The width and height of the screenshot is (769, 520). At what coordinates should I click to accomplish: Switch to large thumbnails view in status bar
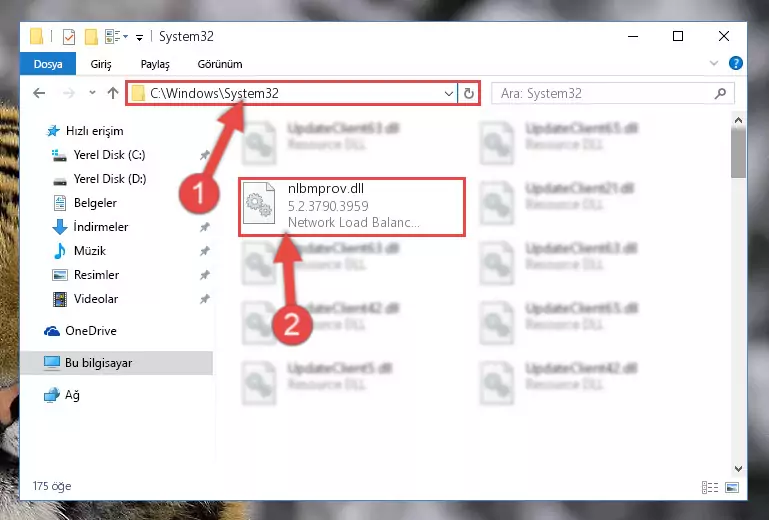732,487
